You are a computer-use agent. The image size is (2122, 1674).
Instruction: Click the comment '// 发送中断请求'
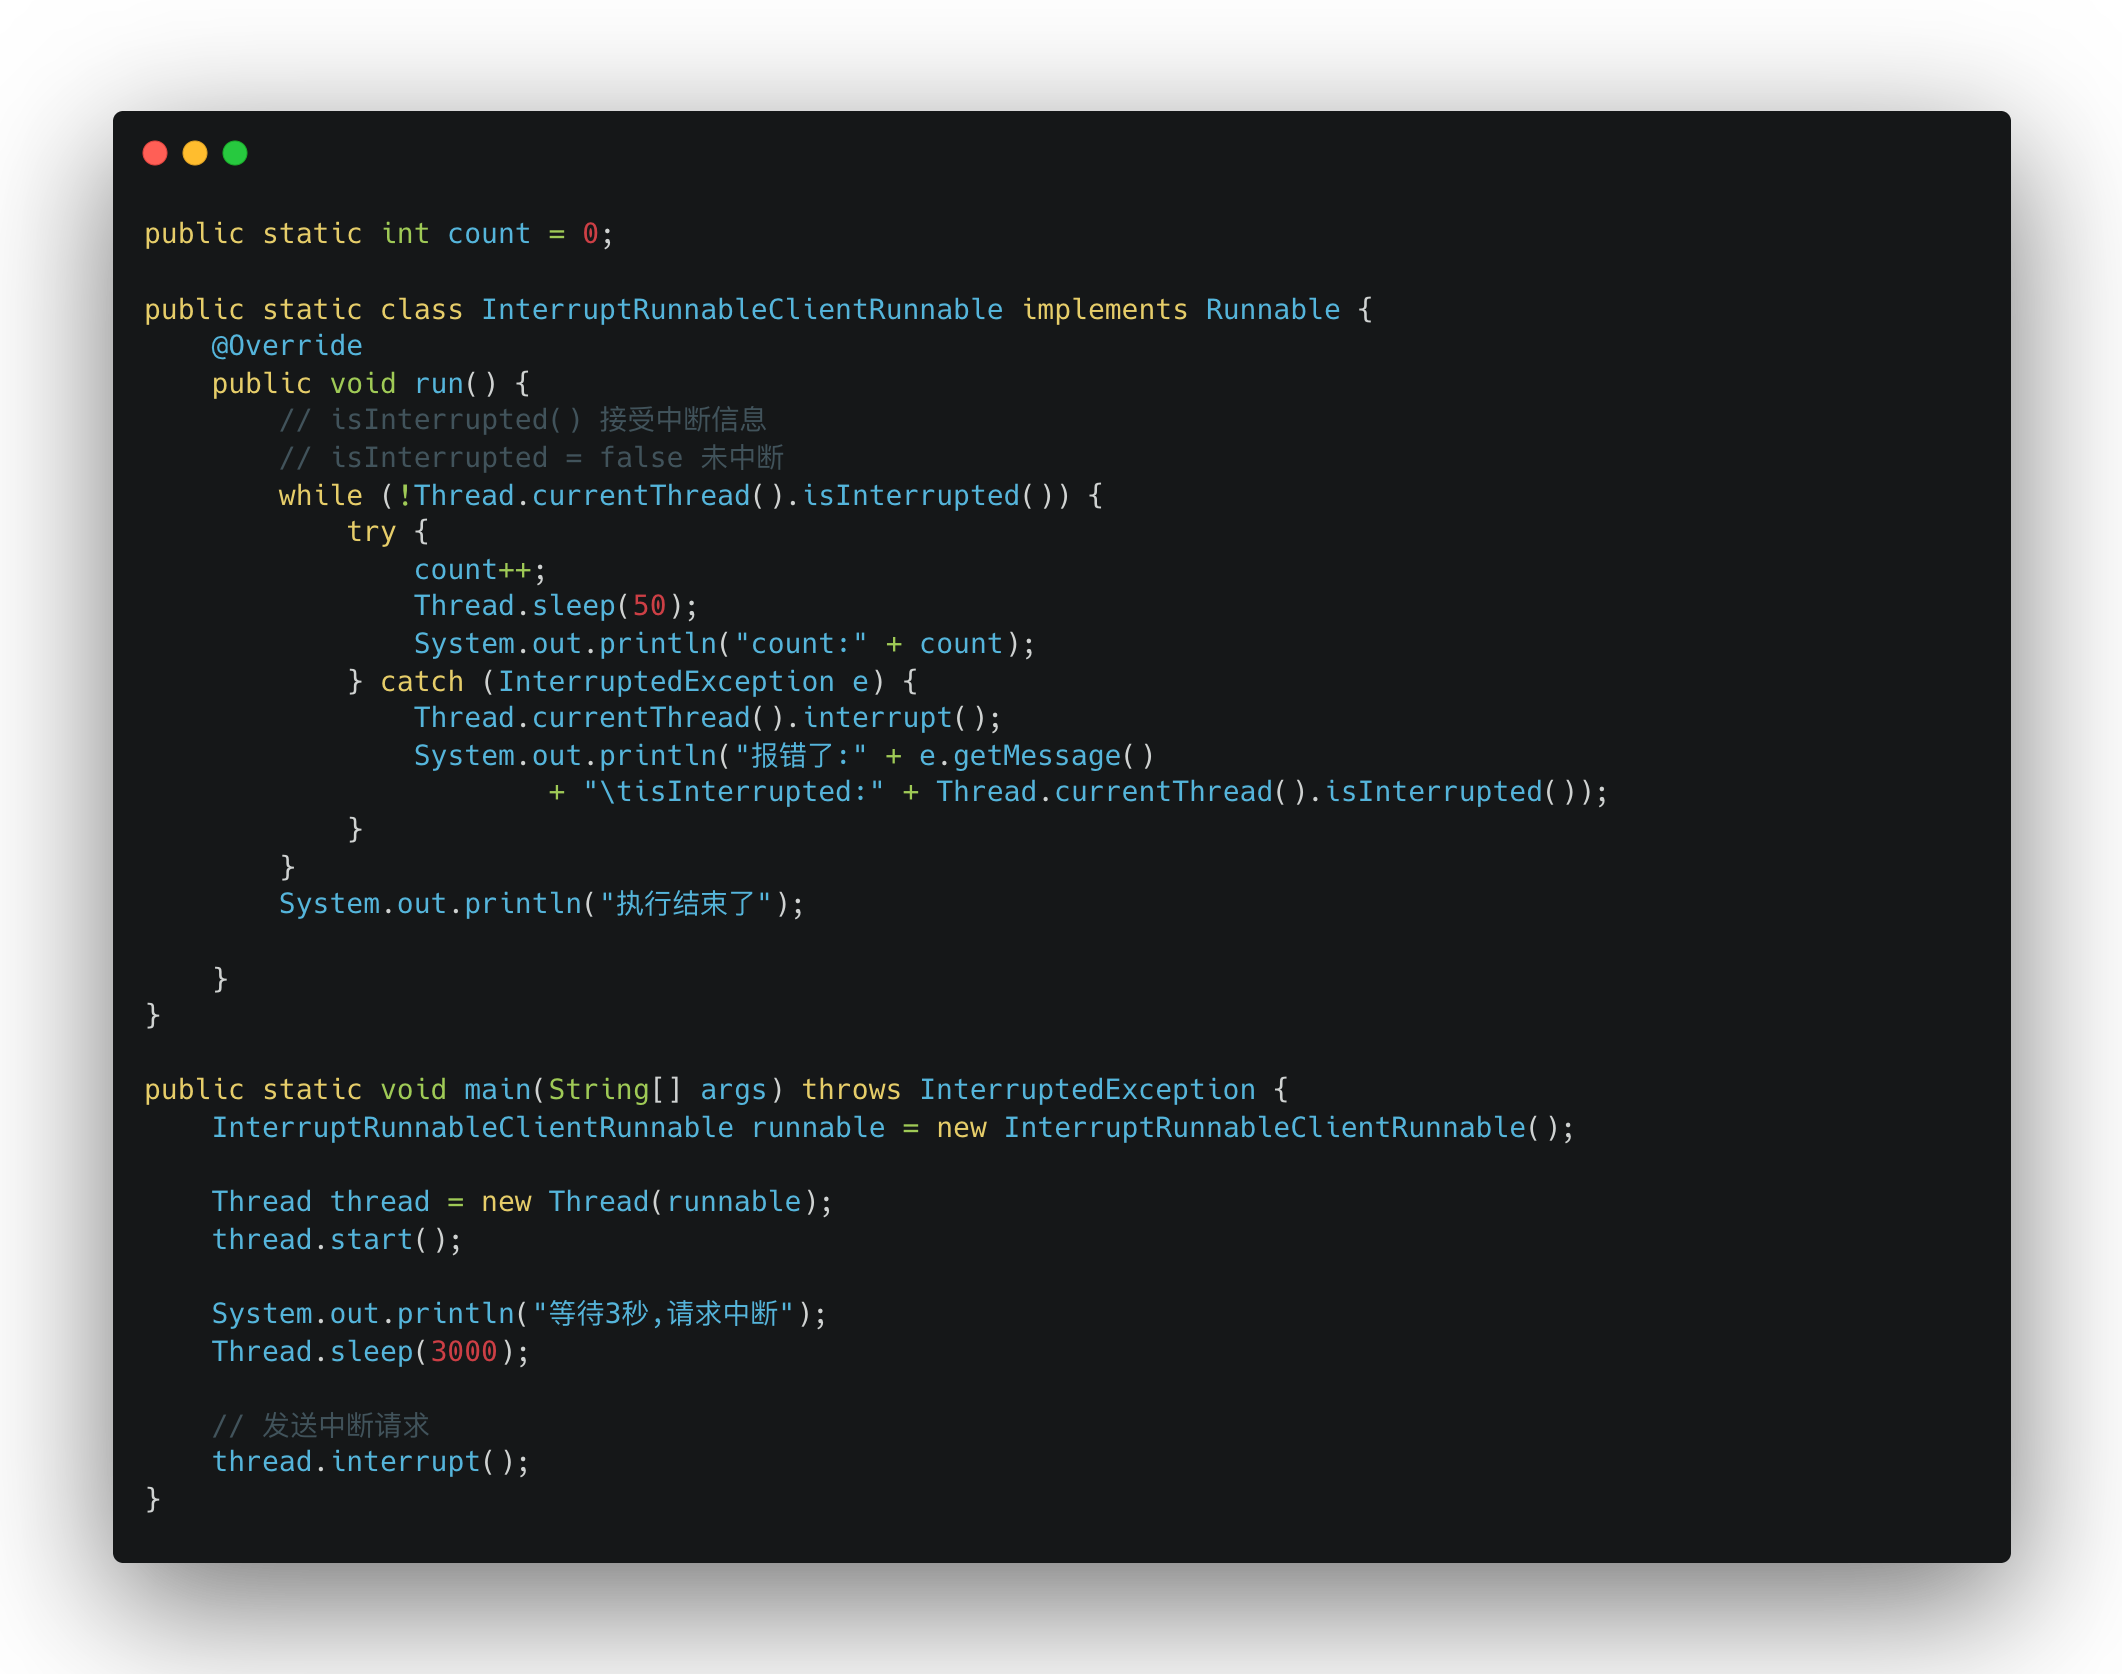[x=320, y=1425]
